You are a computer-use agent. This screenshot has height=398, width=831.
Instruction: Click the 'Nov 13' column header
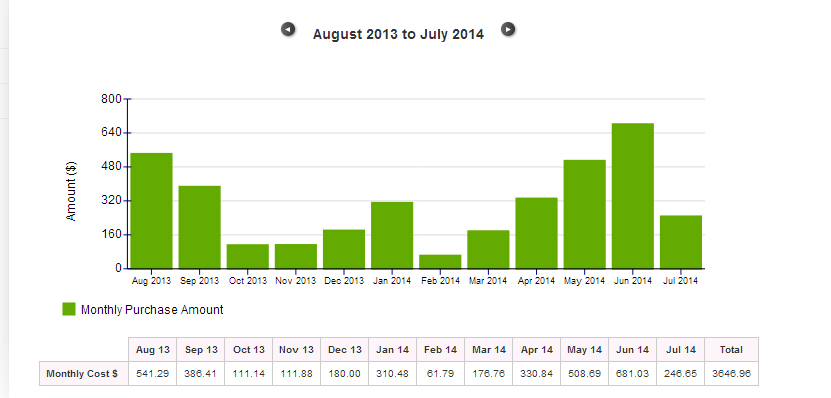297,350
